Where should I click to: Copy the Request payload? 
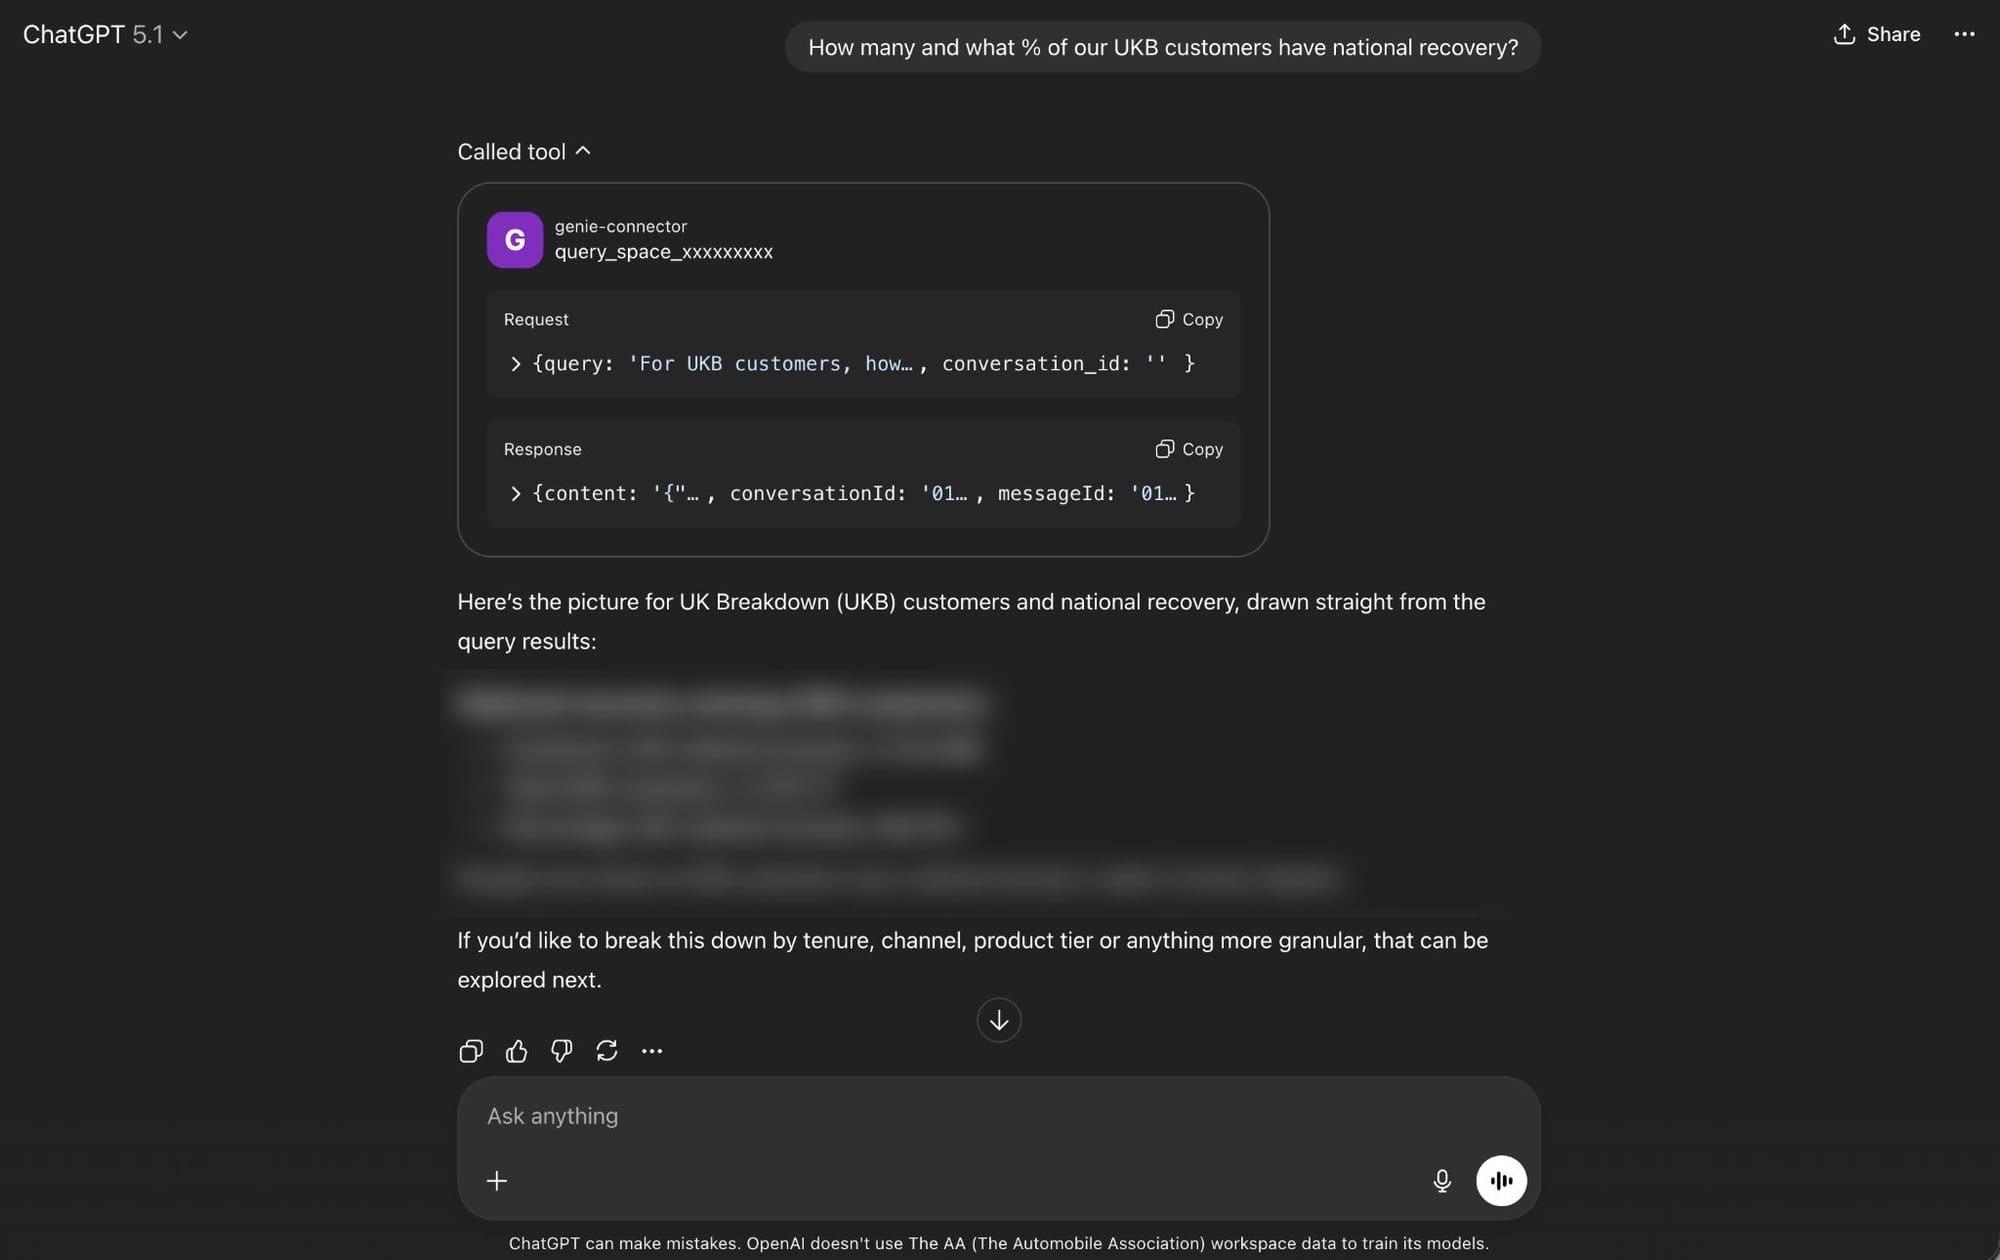coord(1189,319)
